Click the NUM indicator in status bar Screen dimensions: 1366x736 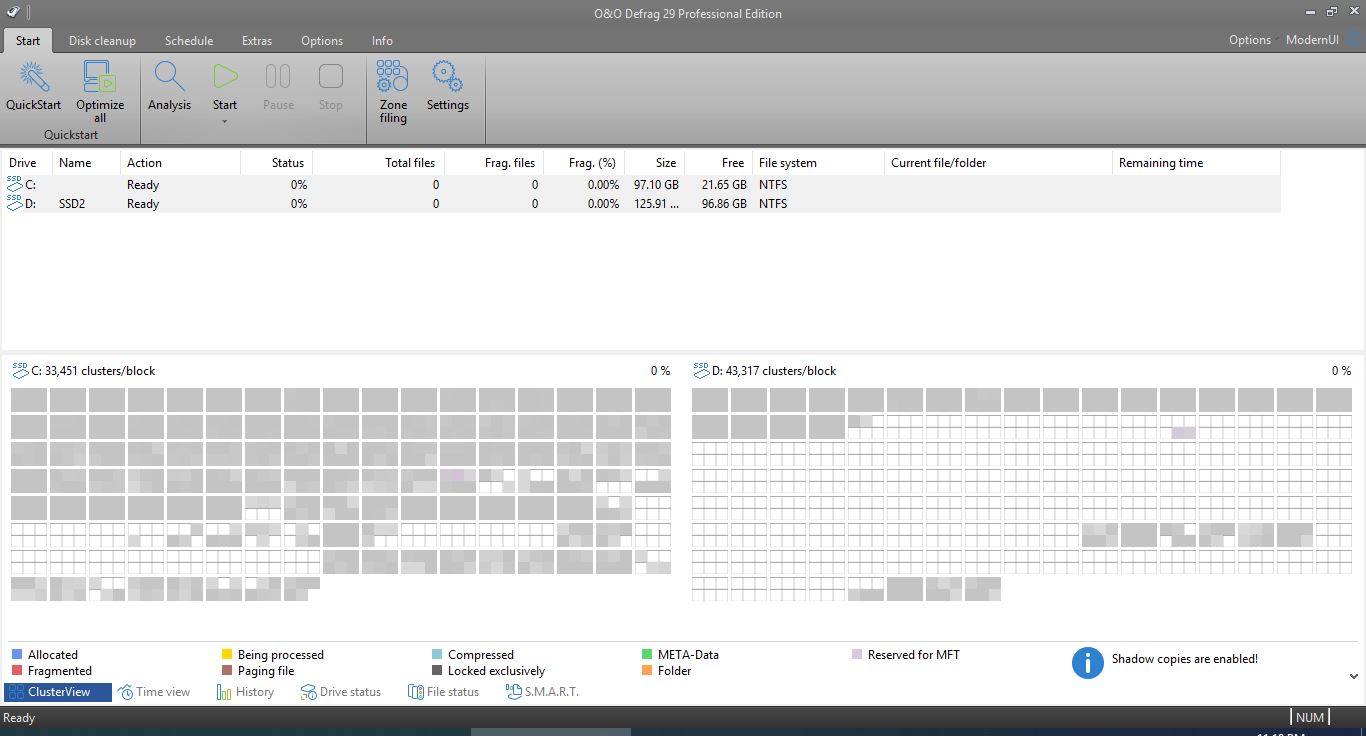tap(1309, 718)
